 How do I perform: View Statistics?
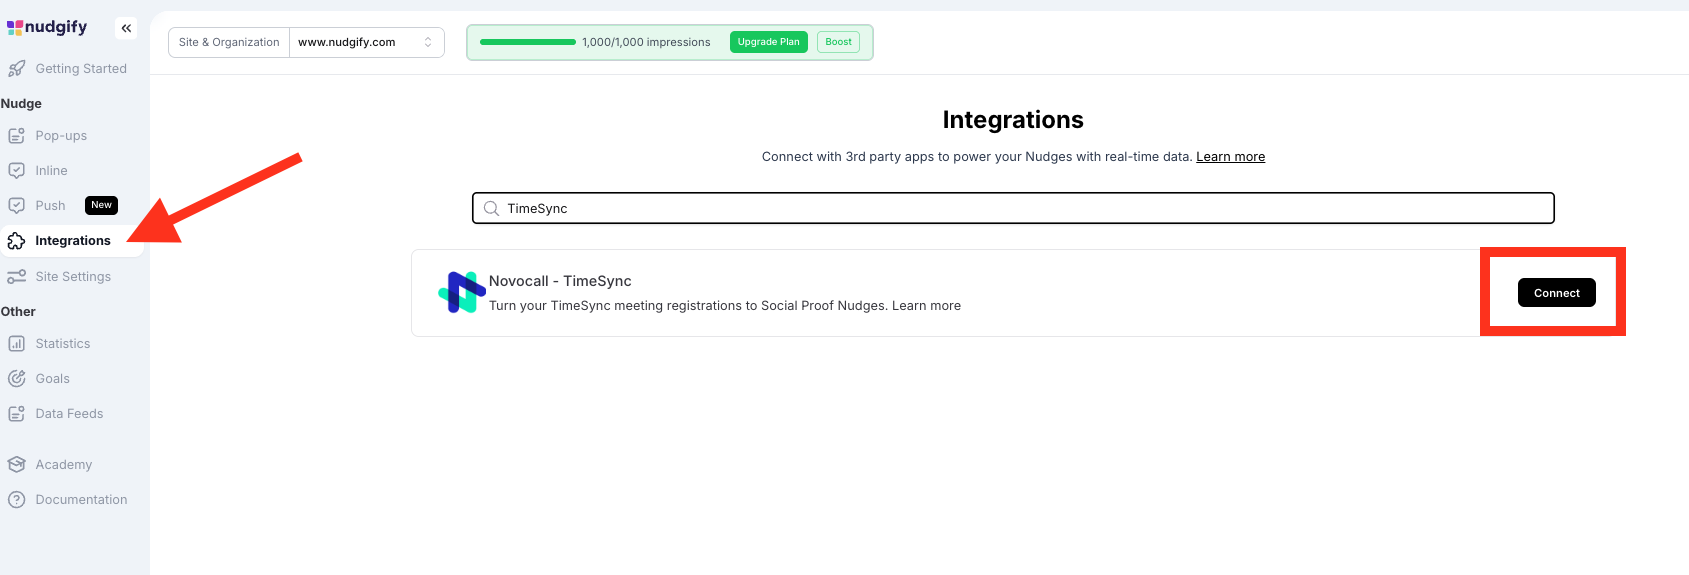click(63, 344)
